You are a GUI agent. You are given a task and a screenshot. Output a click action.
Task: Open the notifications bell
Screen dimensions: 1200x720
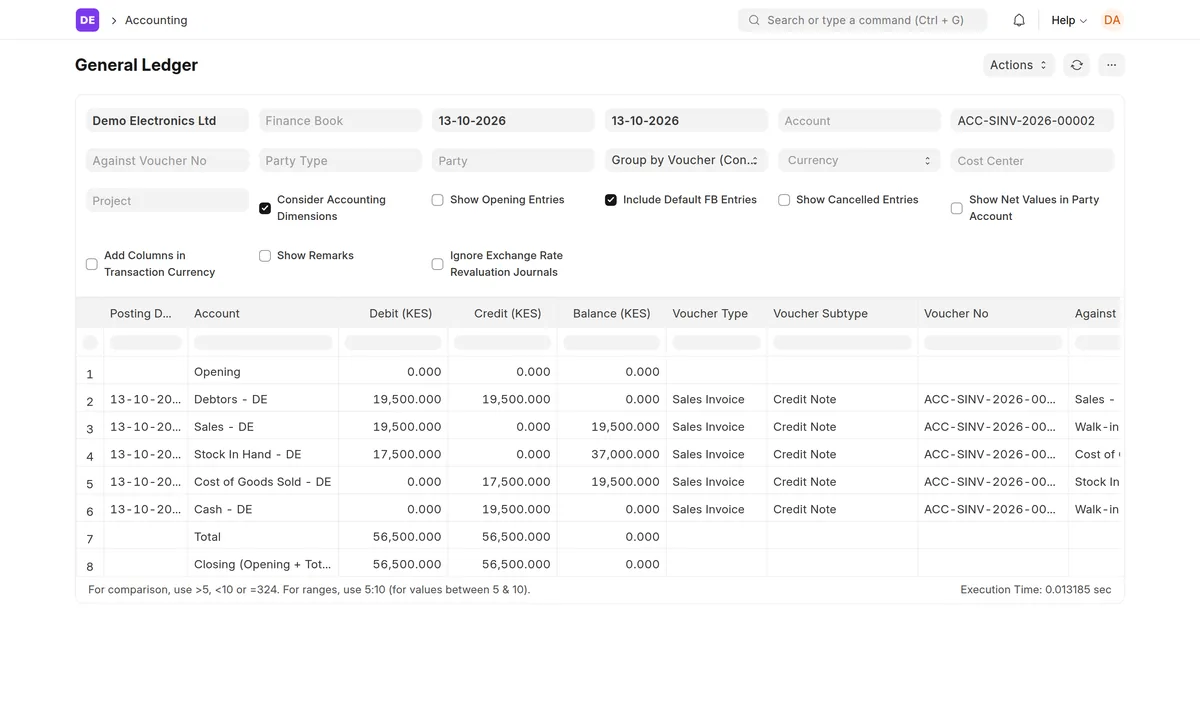(1019, 20)
